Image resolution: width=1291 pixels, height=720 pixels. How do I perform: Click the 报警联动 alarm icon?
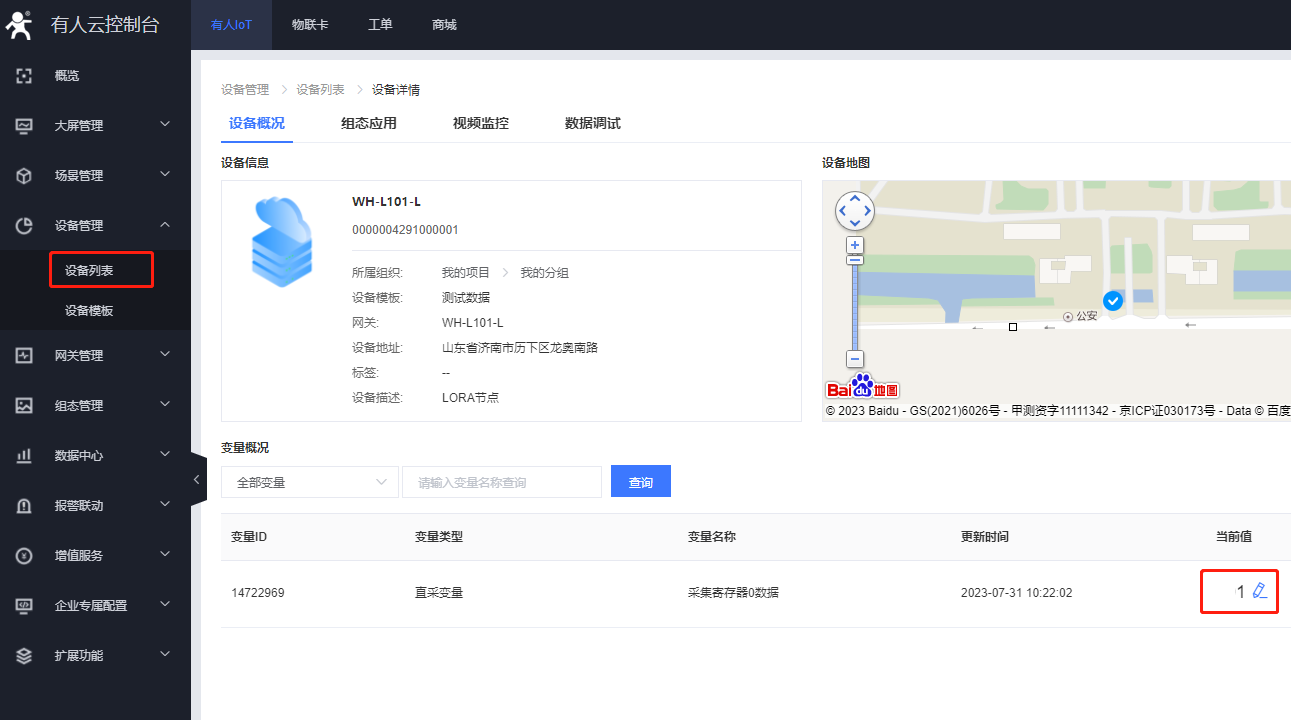click(25, 505)
